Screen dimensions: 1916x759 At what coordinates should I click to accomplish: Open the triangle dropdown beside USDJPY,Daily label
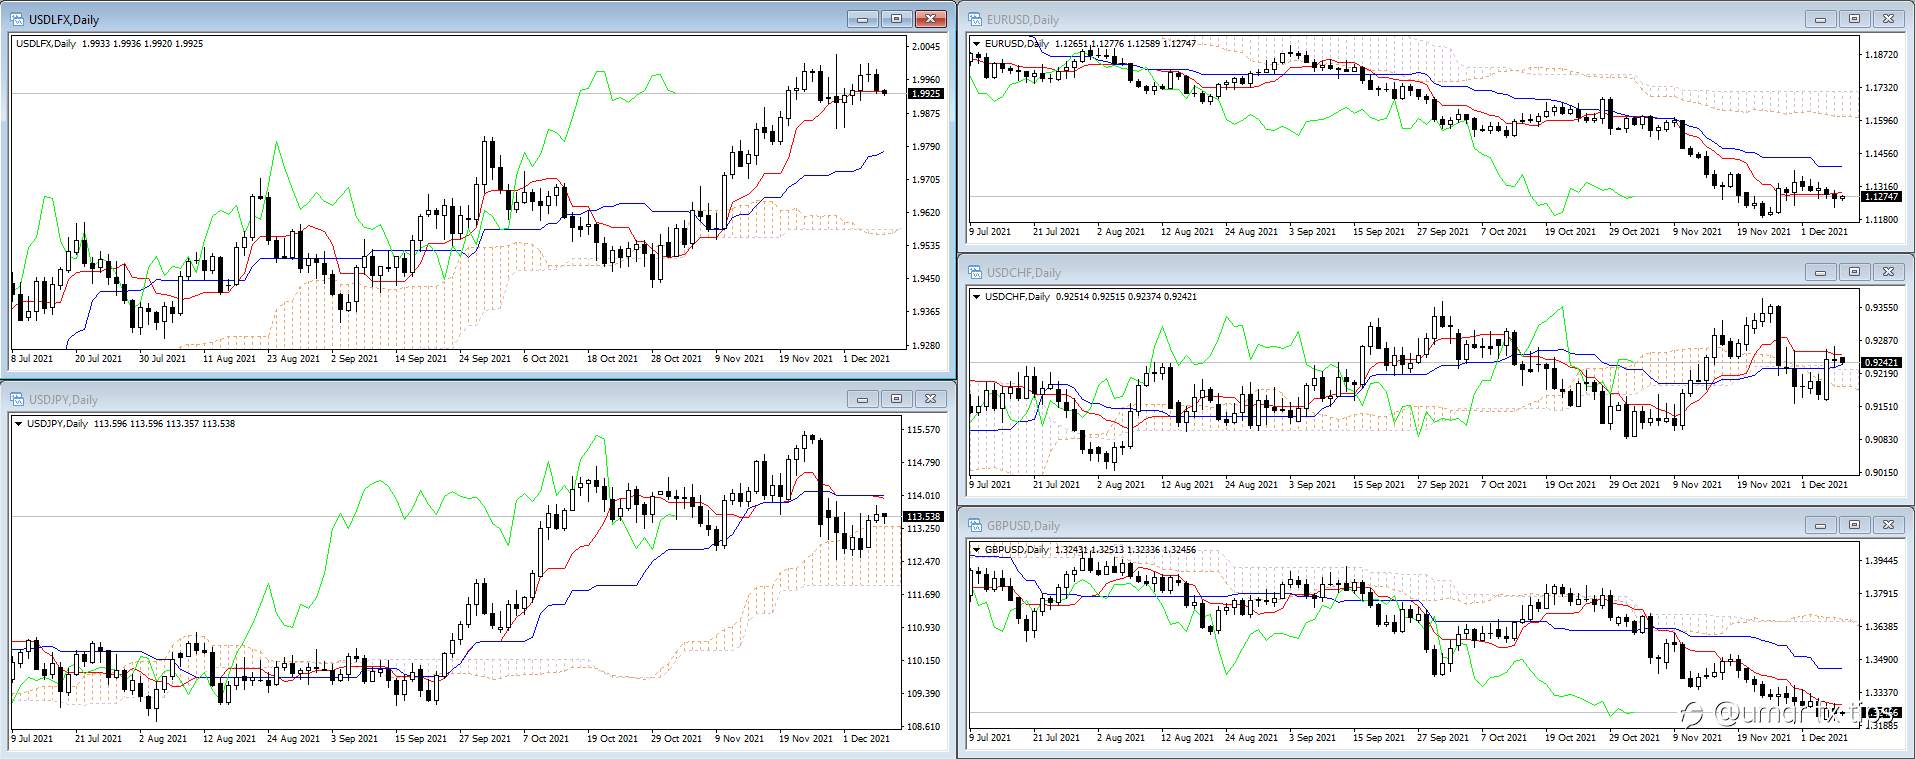click(19, 424)
